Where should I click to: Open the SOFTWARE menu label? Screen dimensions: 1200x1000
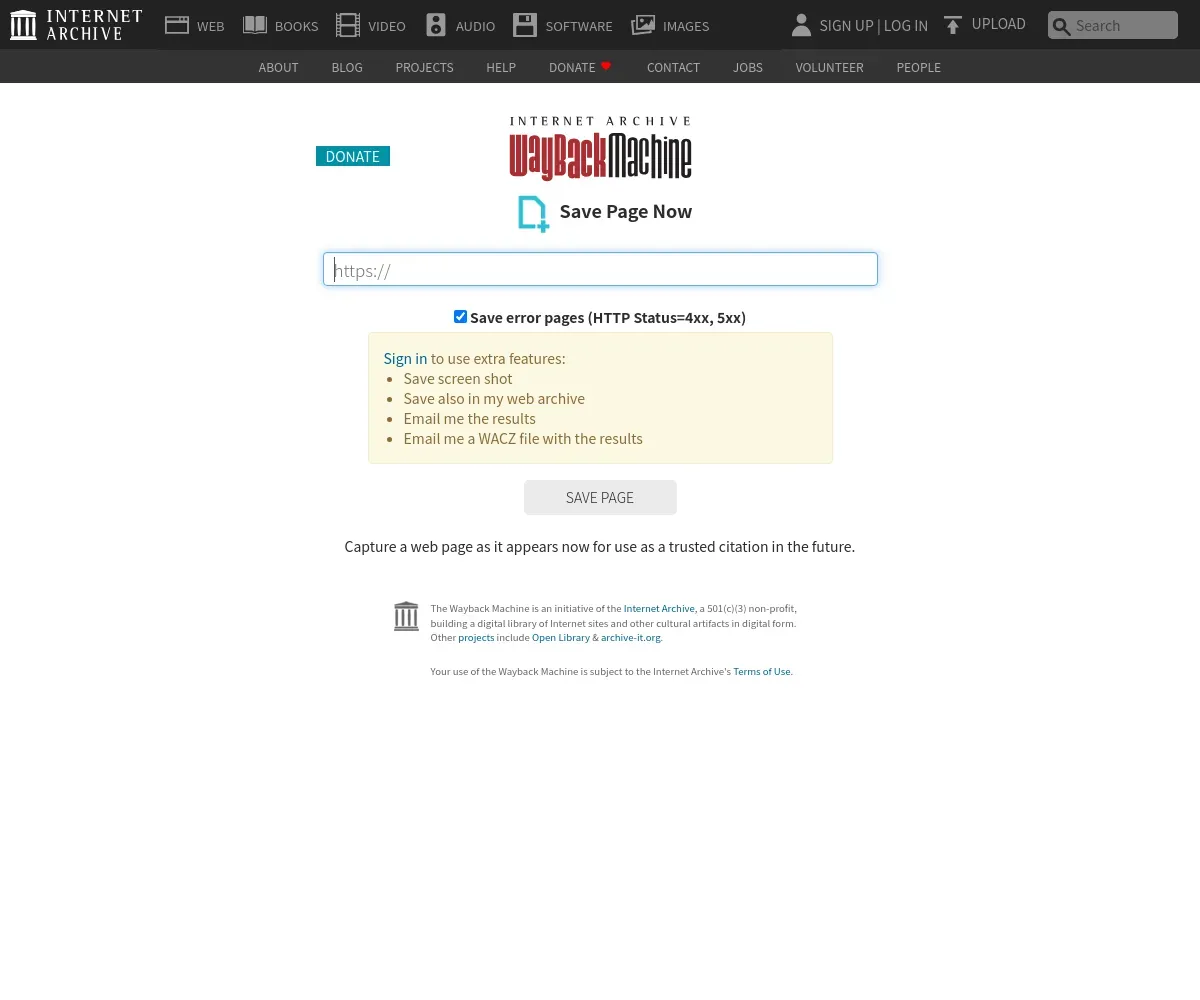[579, 26]
